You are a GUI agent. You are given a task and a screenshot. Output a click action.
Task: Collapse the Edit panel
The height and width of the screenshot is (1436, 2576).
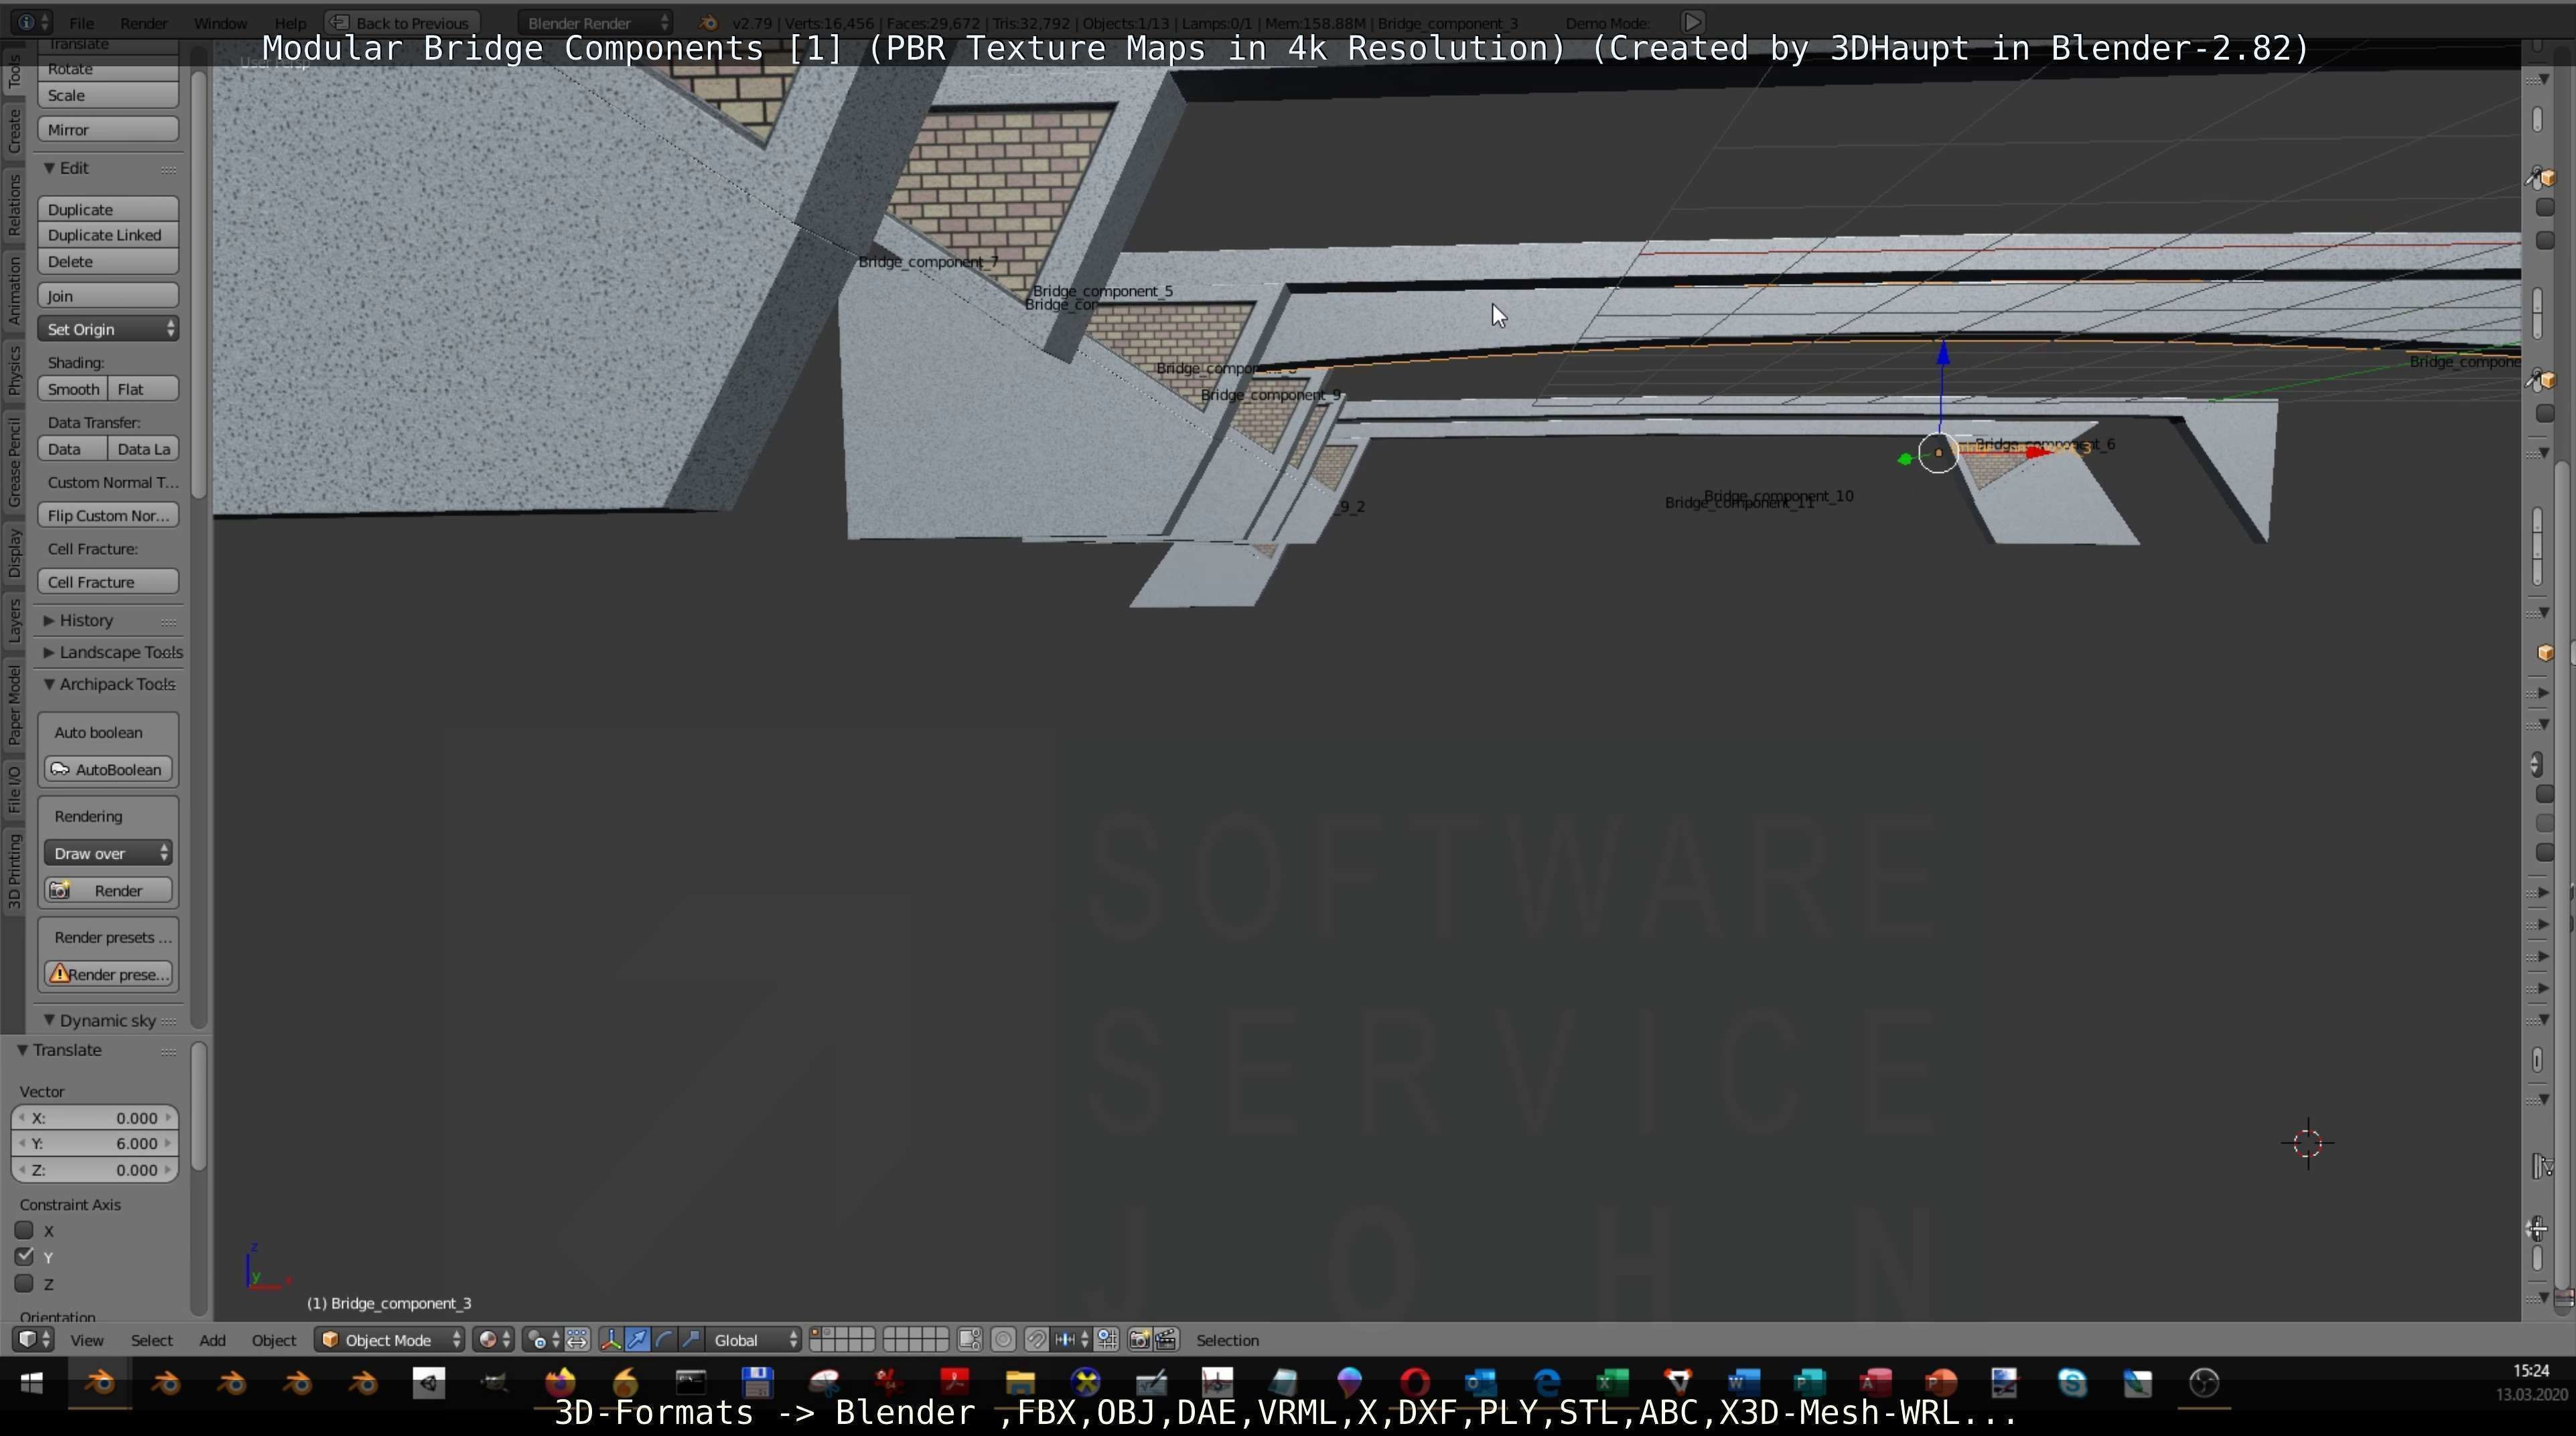49,168
